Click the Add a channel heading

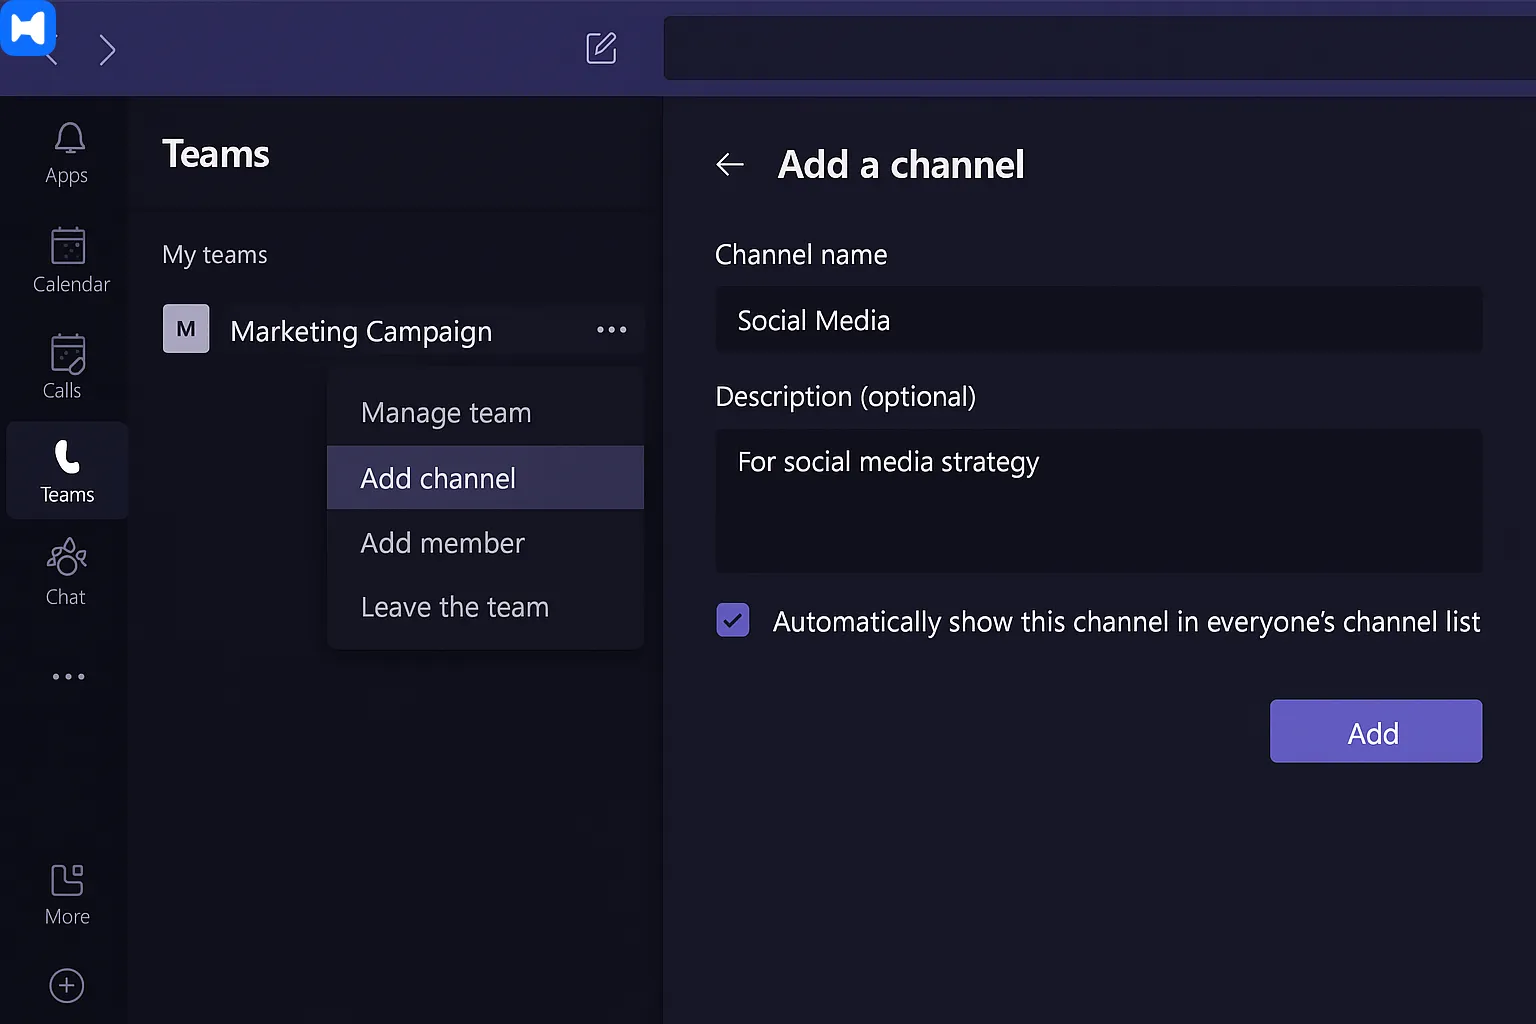(x=901, y=164)
